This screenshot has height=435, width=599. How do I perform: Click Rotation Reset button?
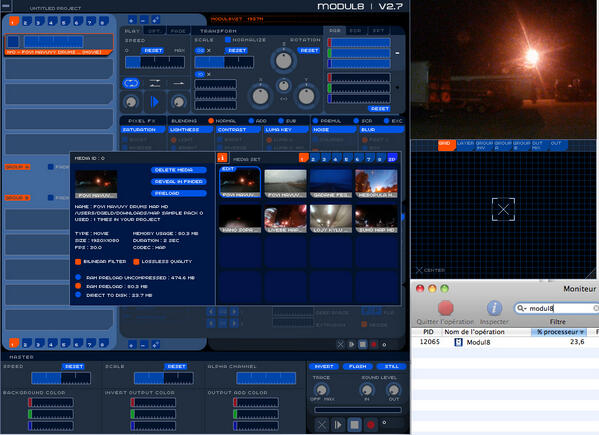(309, 50)
